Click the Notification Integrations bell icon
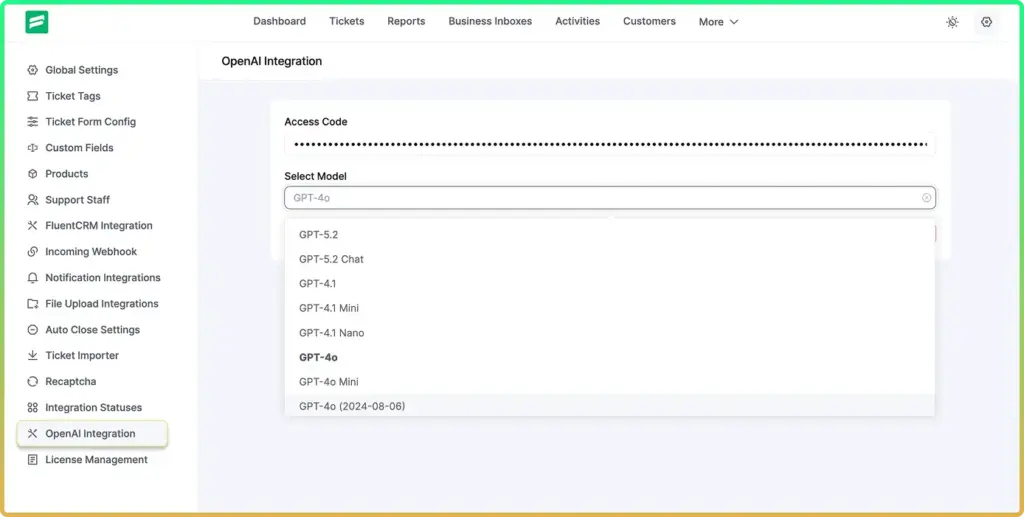Viewport: 1024px width, 517px height. [x=32, y=277]
